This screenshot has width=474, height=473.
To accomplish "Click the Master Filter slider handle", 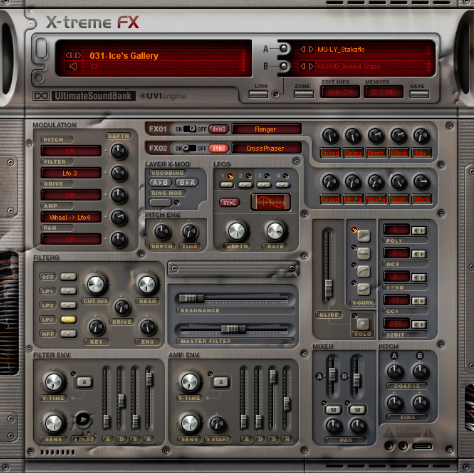I will (x=233, y=329).
